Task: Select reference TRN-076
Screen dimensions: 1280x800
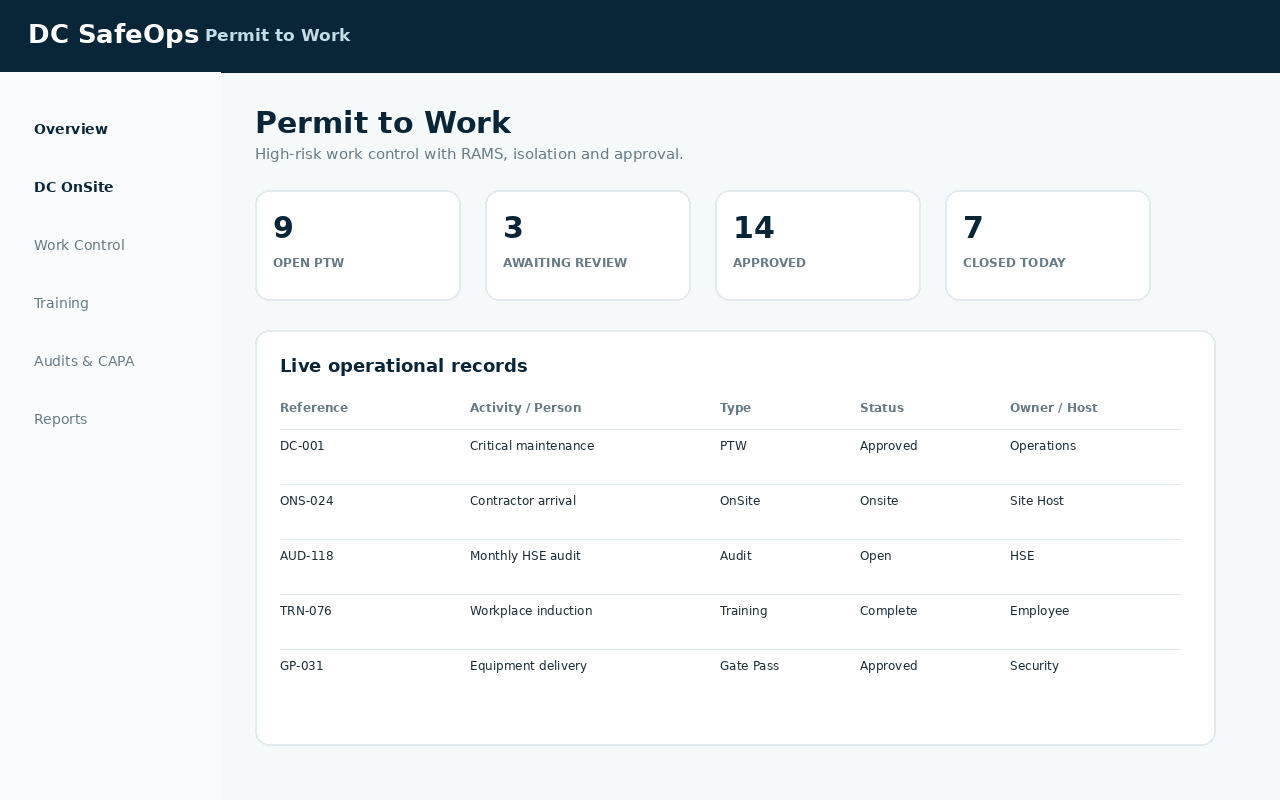Action: point(306,611)
